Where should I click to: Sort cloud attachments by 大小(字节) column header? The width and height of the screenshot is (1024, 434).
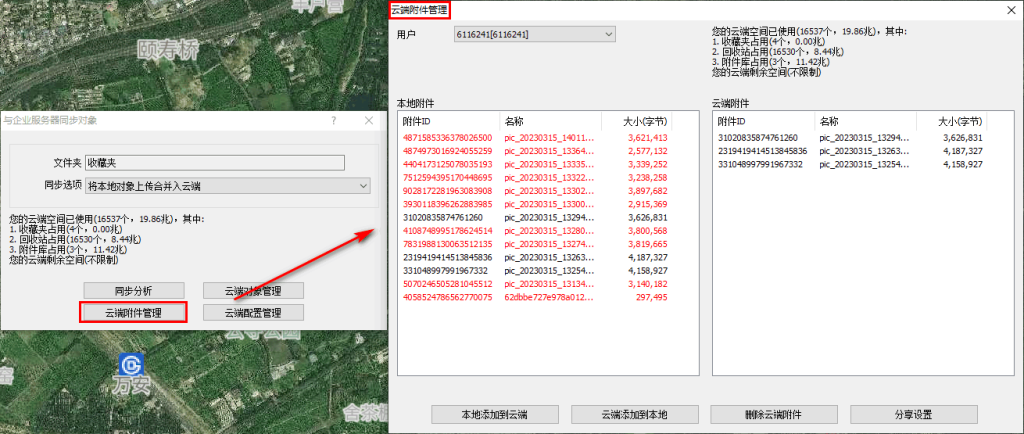tap(959, 120)
